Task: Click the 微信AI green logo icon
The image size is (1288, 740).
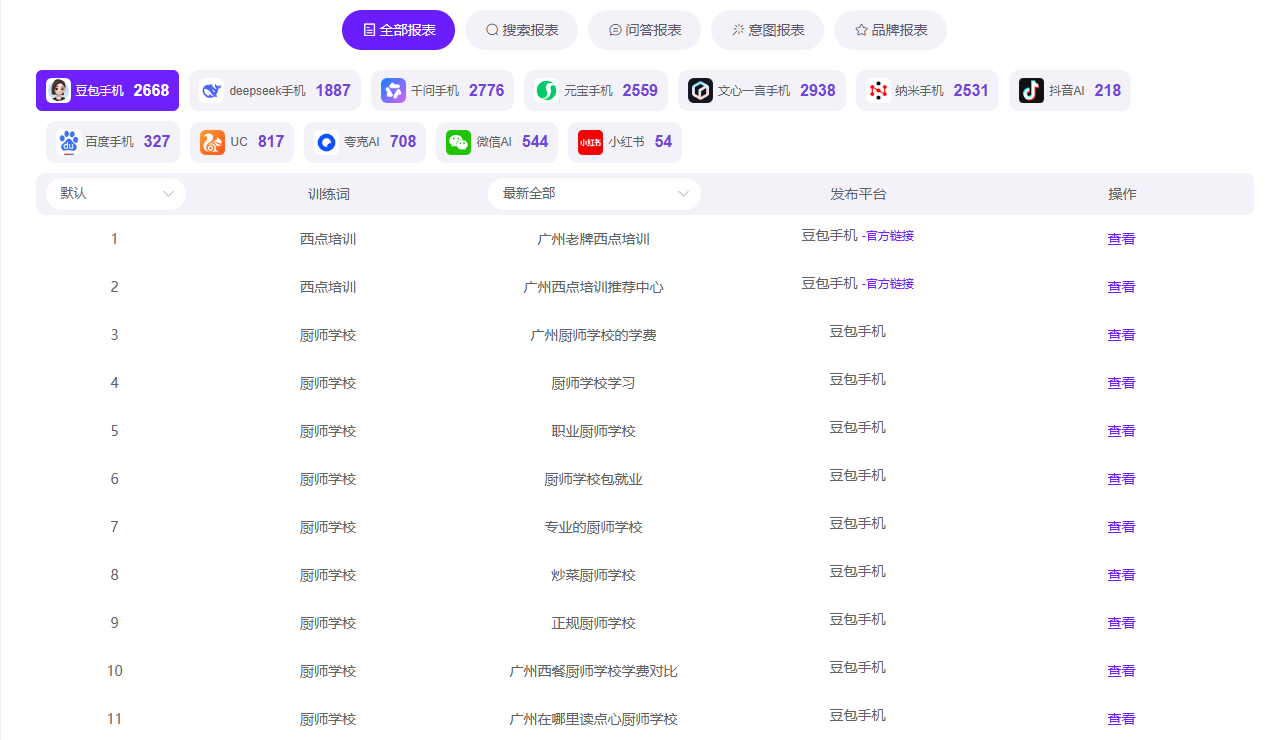Action: click(458, 142)
